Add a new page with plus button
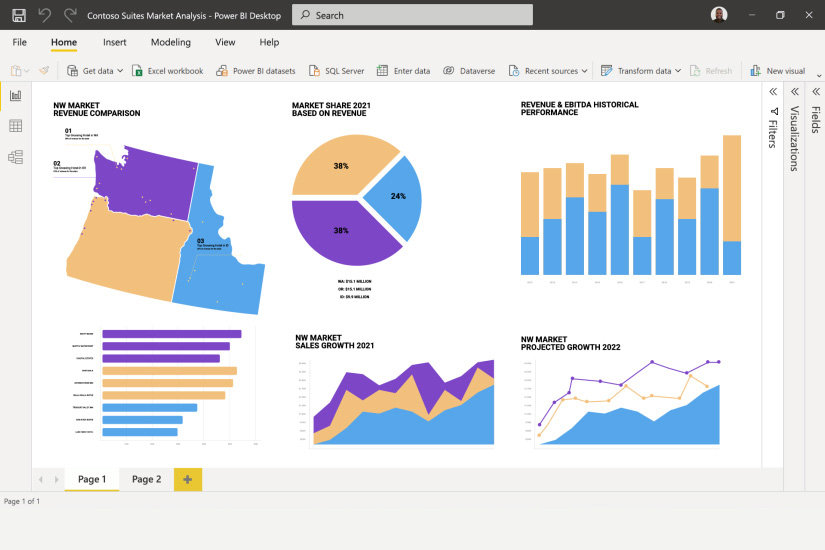 tap(188, 479)
